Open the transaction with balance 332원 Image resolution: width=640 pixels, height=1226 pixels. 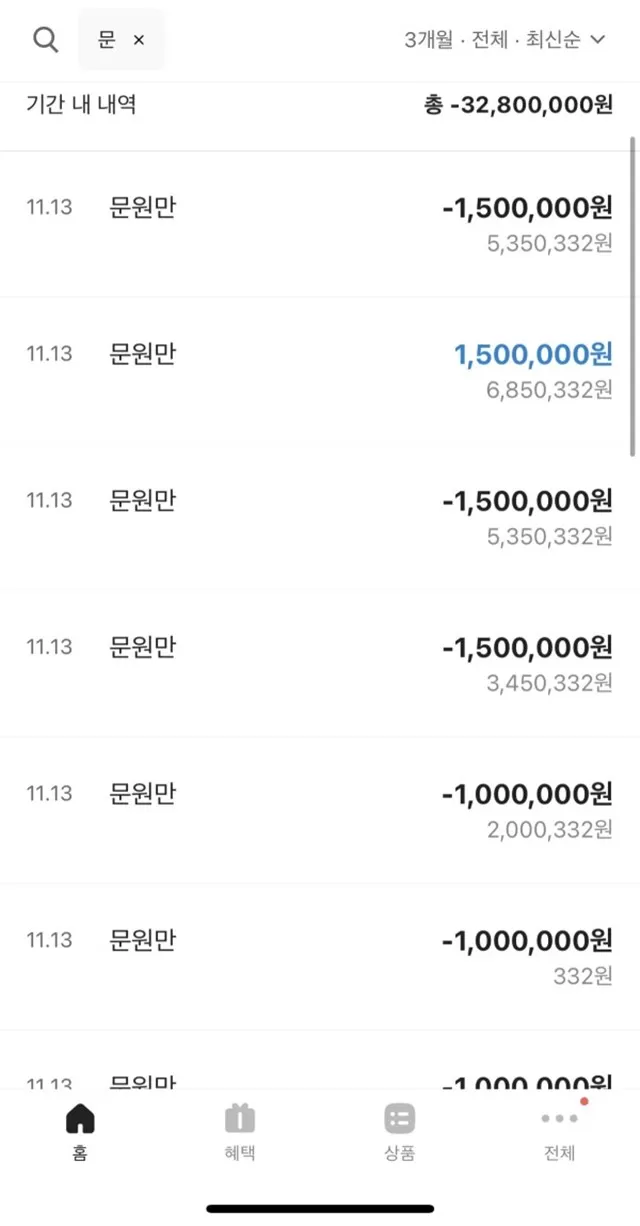pos(320,956)
